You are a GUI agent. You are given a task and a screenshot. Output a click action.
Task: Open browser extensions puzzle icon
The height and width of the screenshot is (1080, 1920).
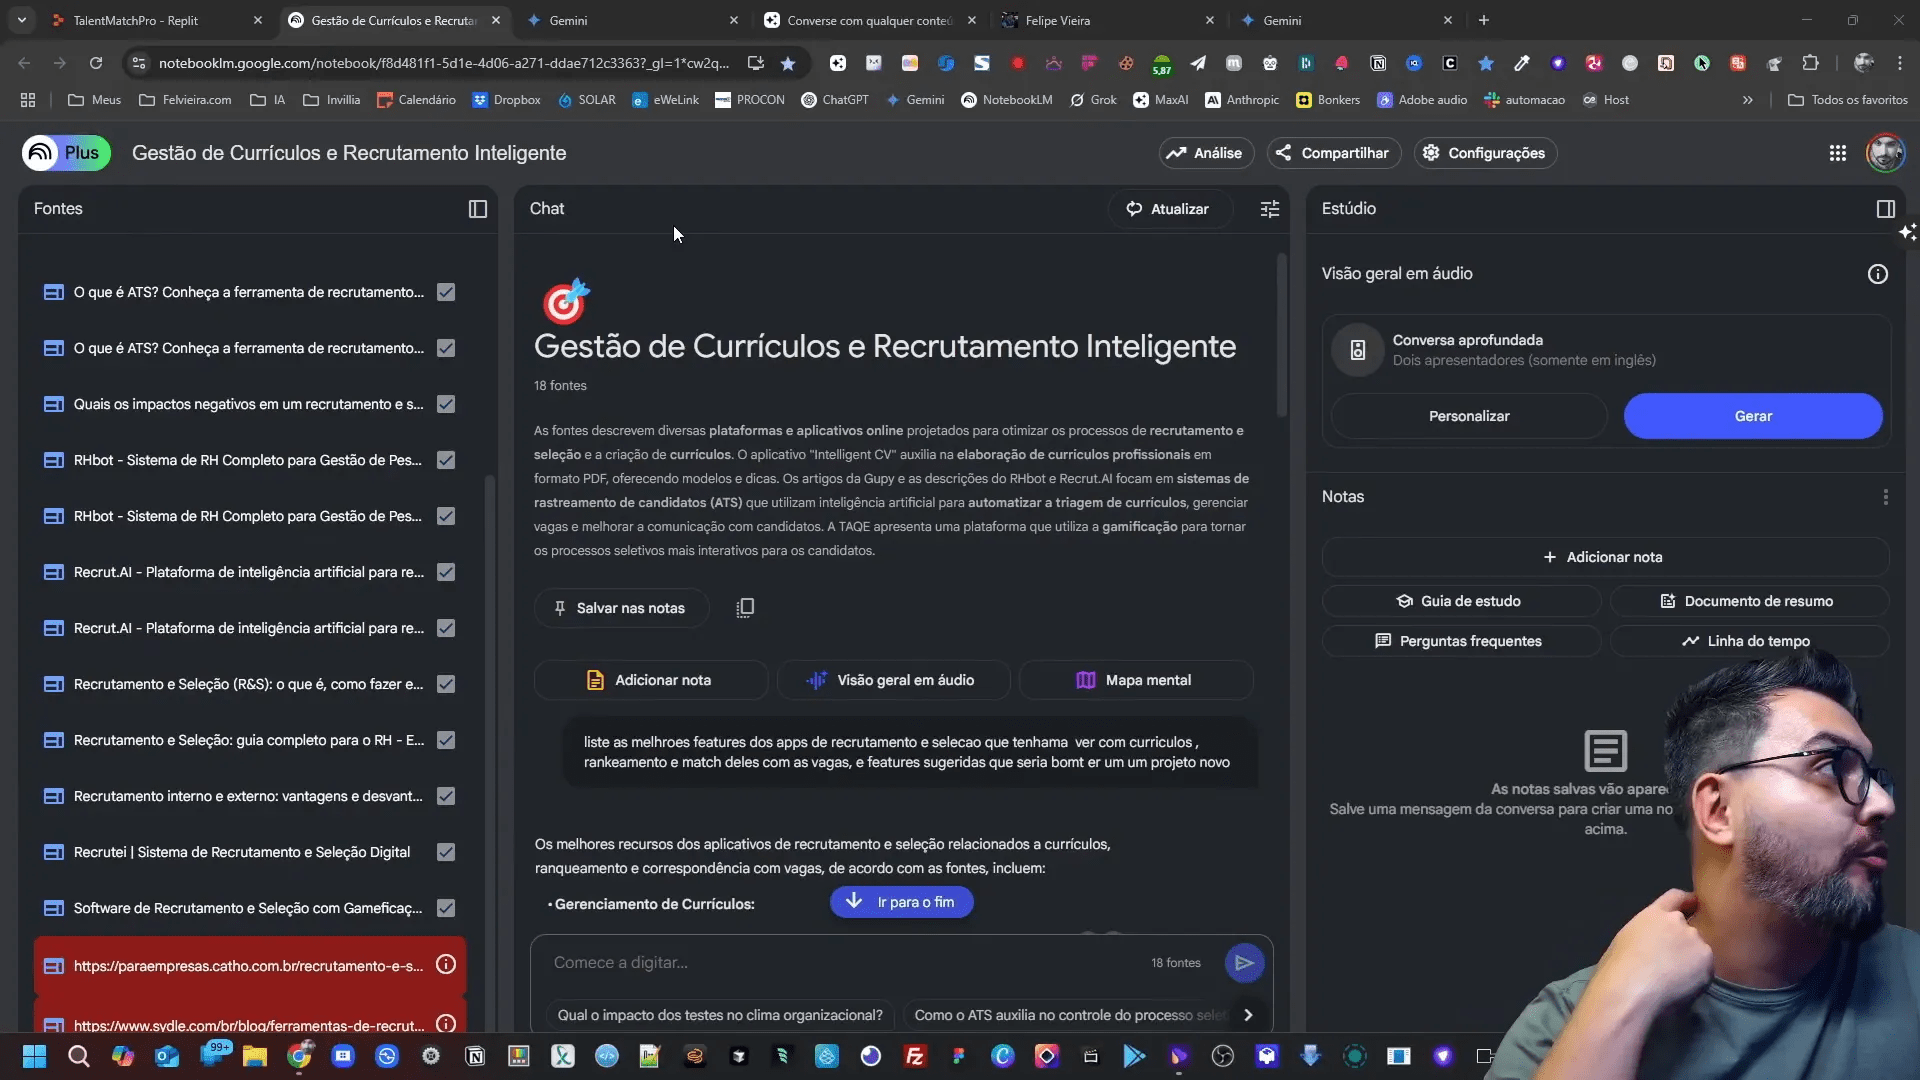[x=1810, y=63]
